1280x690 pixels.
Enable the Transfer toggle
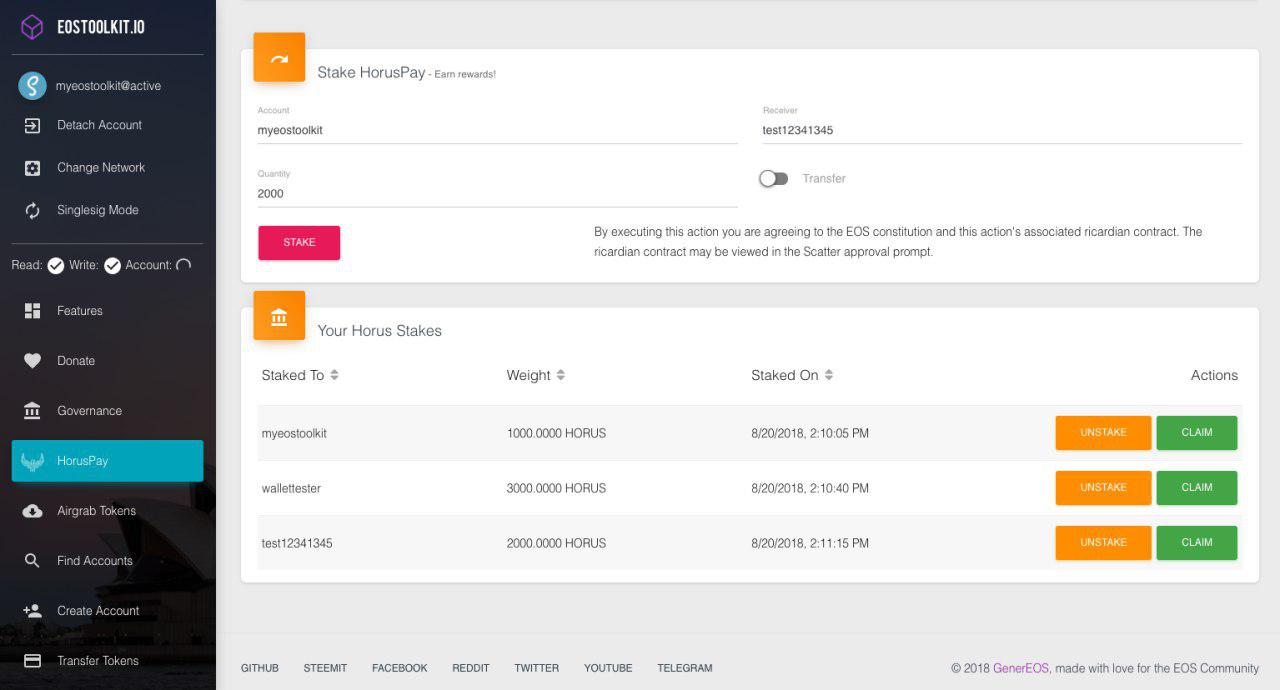(x=774, y=178)
